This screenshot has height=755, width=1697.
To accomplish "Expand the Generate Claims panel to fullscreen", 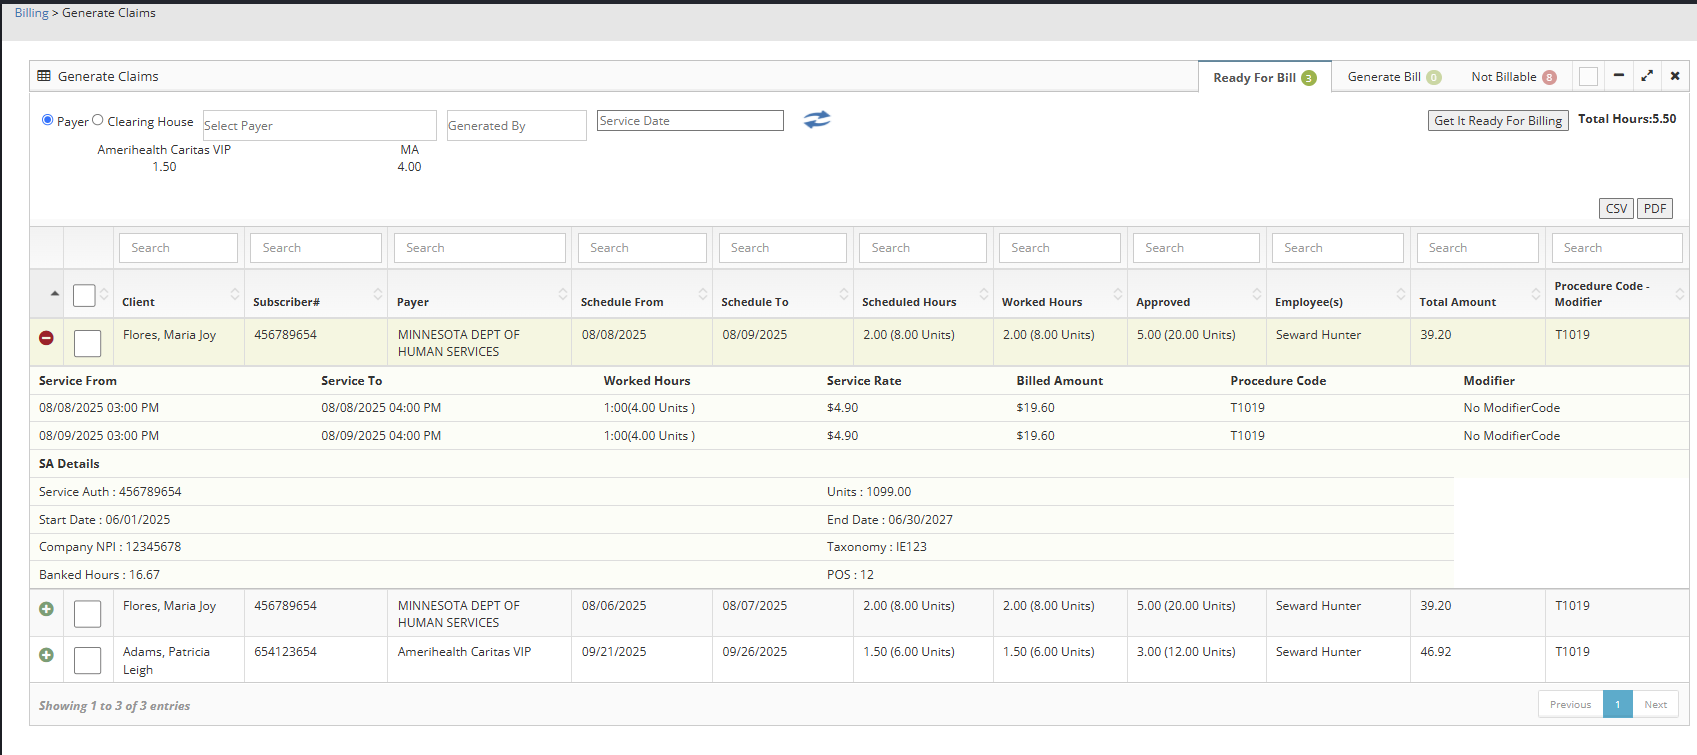I will coord(1647,76).
